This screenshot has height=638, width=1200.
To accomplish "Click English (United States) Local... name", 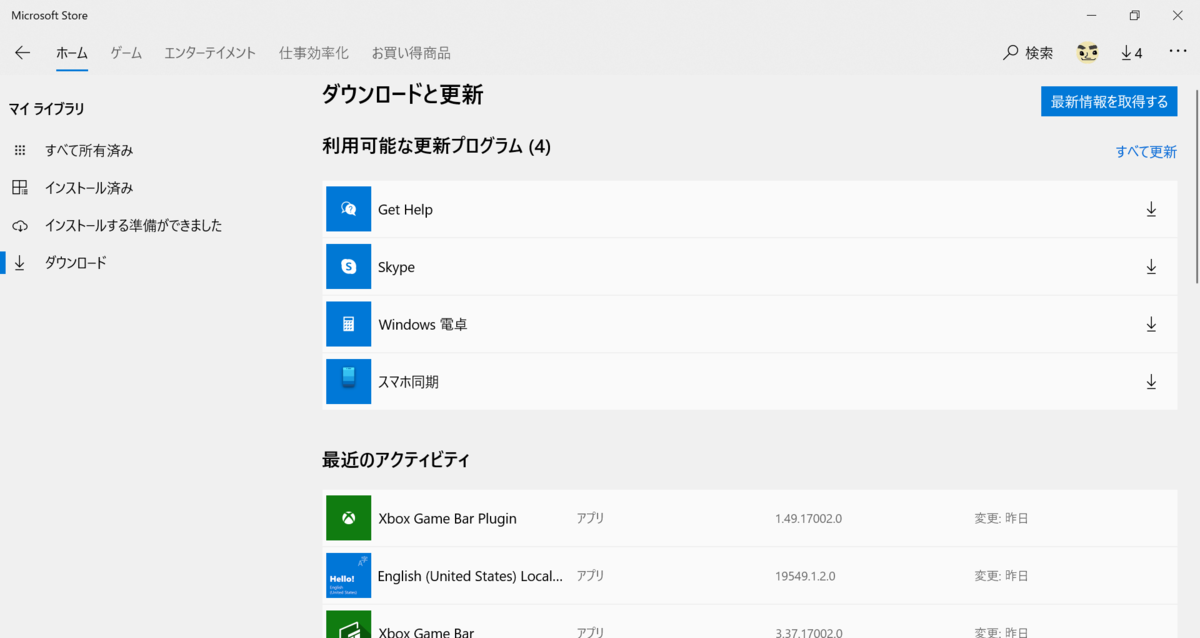I will pyautogui.click(x=470, y=576).
